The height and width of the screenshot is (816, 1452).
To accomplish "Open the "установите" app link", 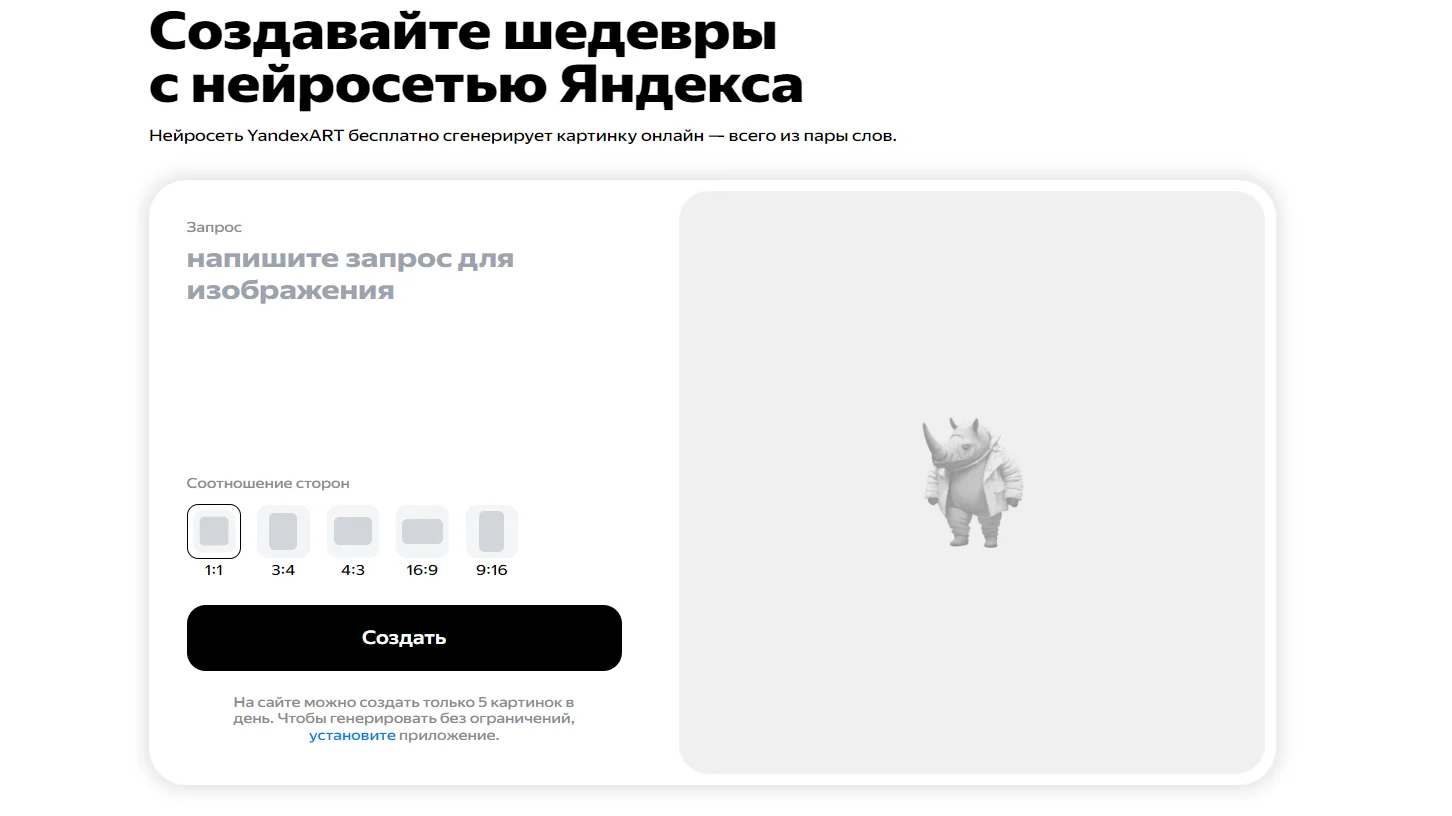I will tap(352, 735).
